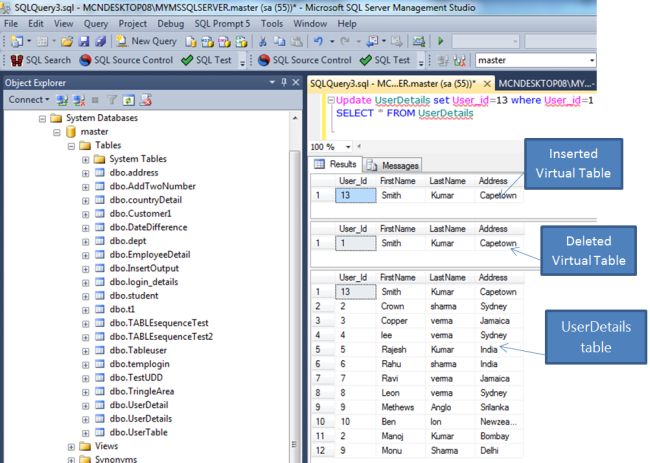650x463 pixels.
Task: Click the Cut scissors icon
Action: point(262,41)
